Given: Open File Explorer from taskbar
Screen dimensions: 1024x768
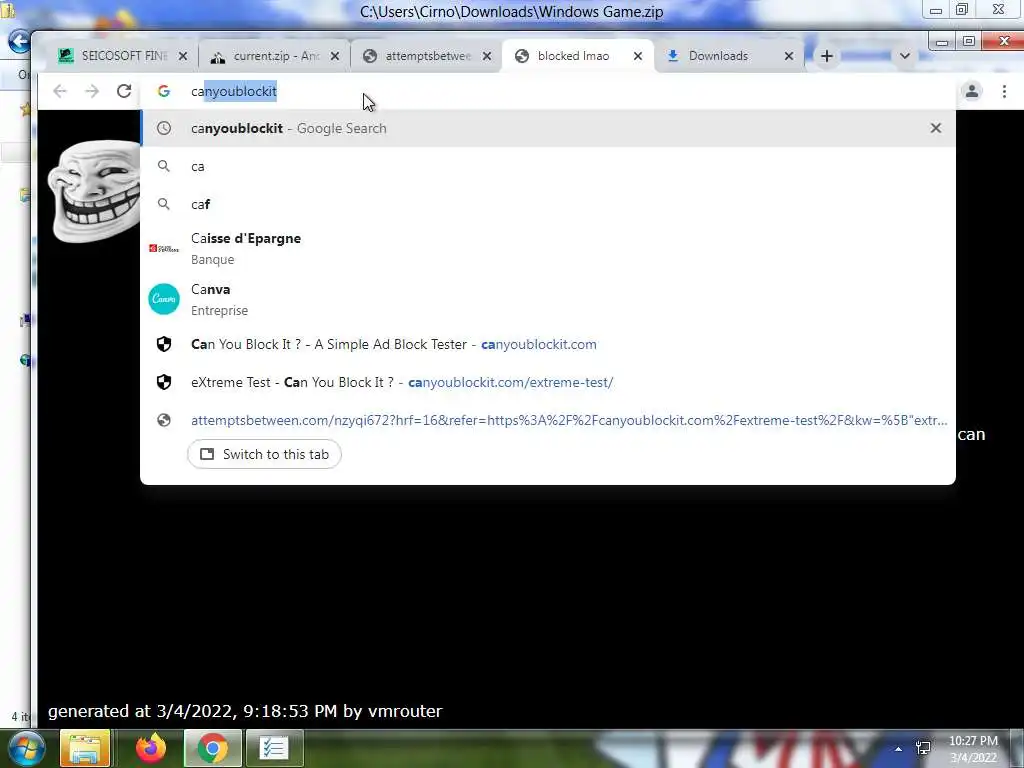Looking at the screenshot, I should 84,748.
